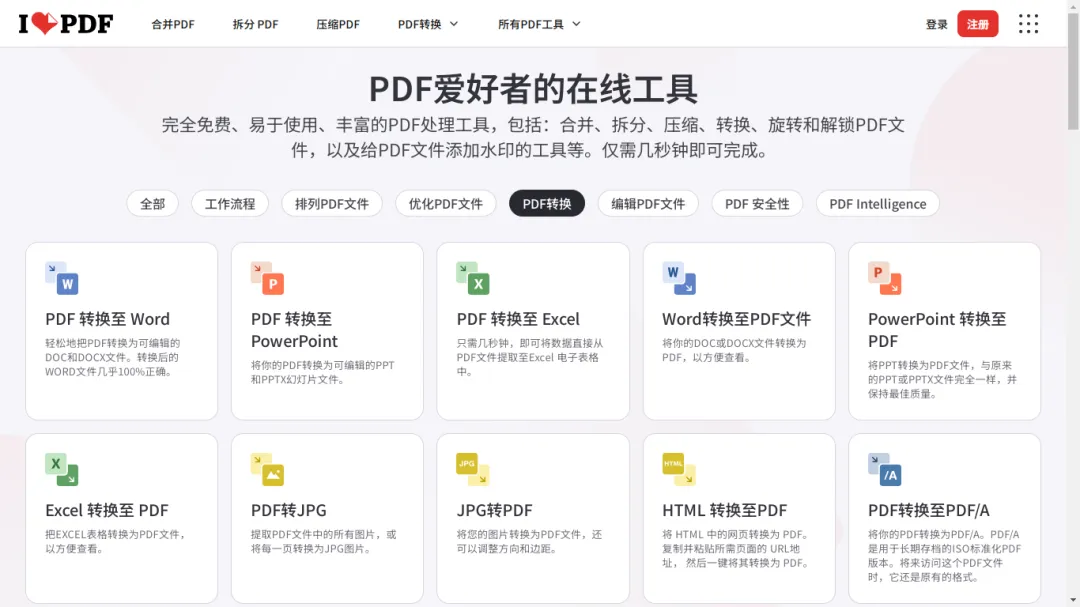Screen dimensions: 1080x607
Task: Click description text 将PPT转换为PDF文件，与原来
Action: pos(939,365)
